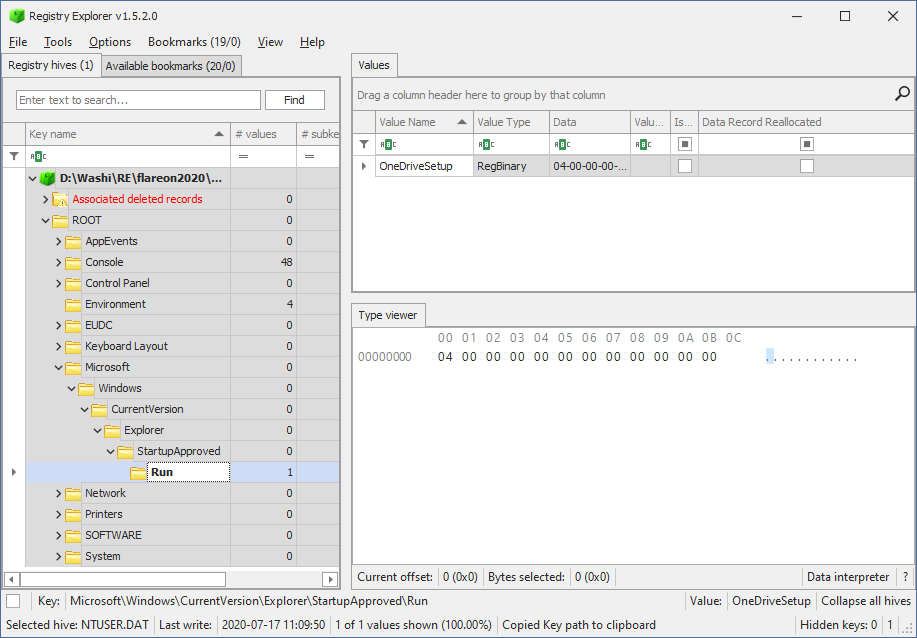Sort by Key name column header
Image resolution: width=917 pixels, height=638 pixels.
(x=127, y=134)
